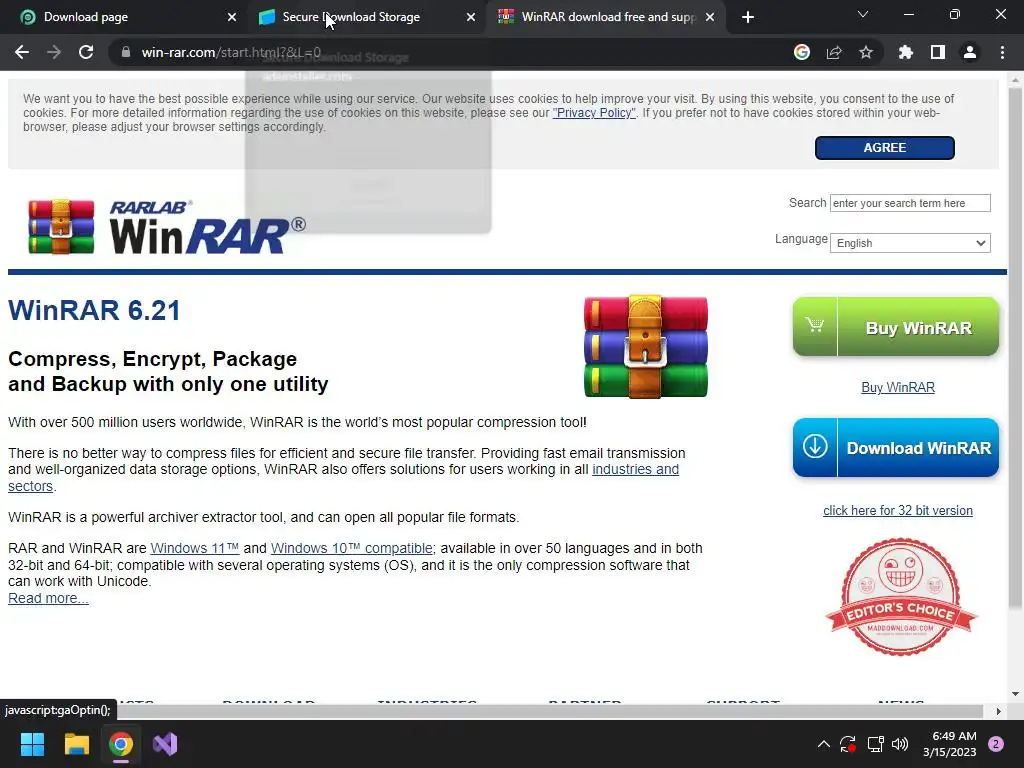1024x768 pixels.
Task: Close the Download page tab
Action: click(232, 17)
